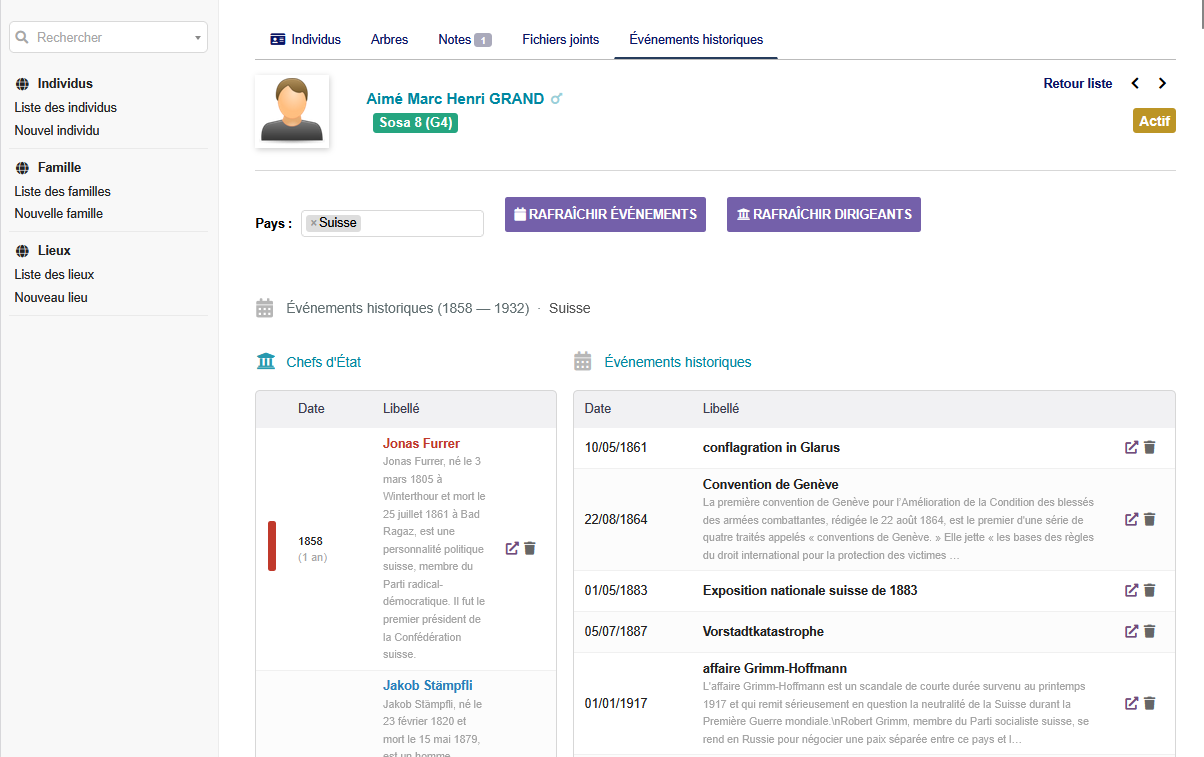The width and height of the screenshot is (1204, 757).
Task: Go to the next individual arrow
Action: click(x=1162, y=84)
